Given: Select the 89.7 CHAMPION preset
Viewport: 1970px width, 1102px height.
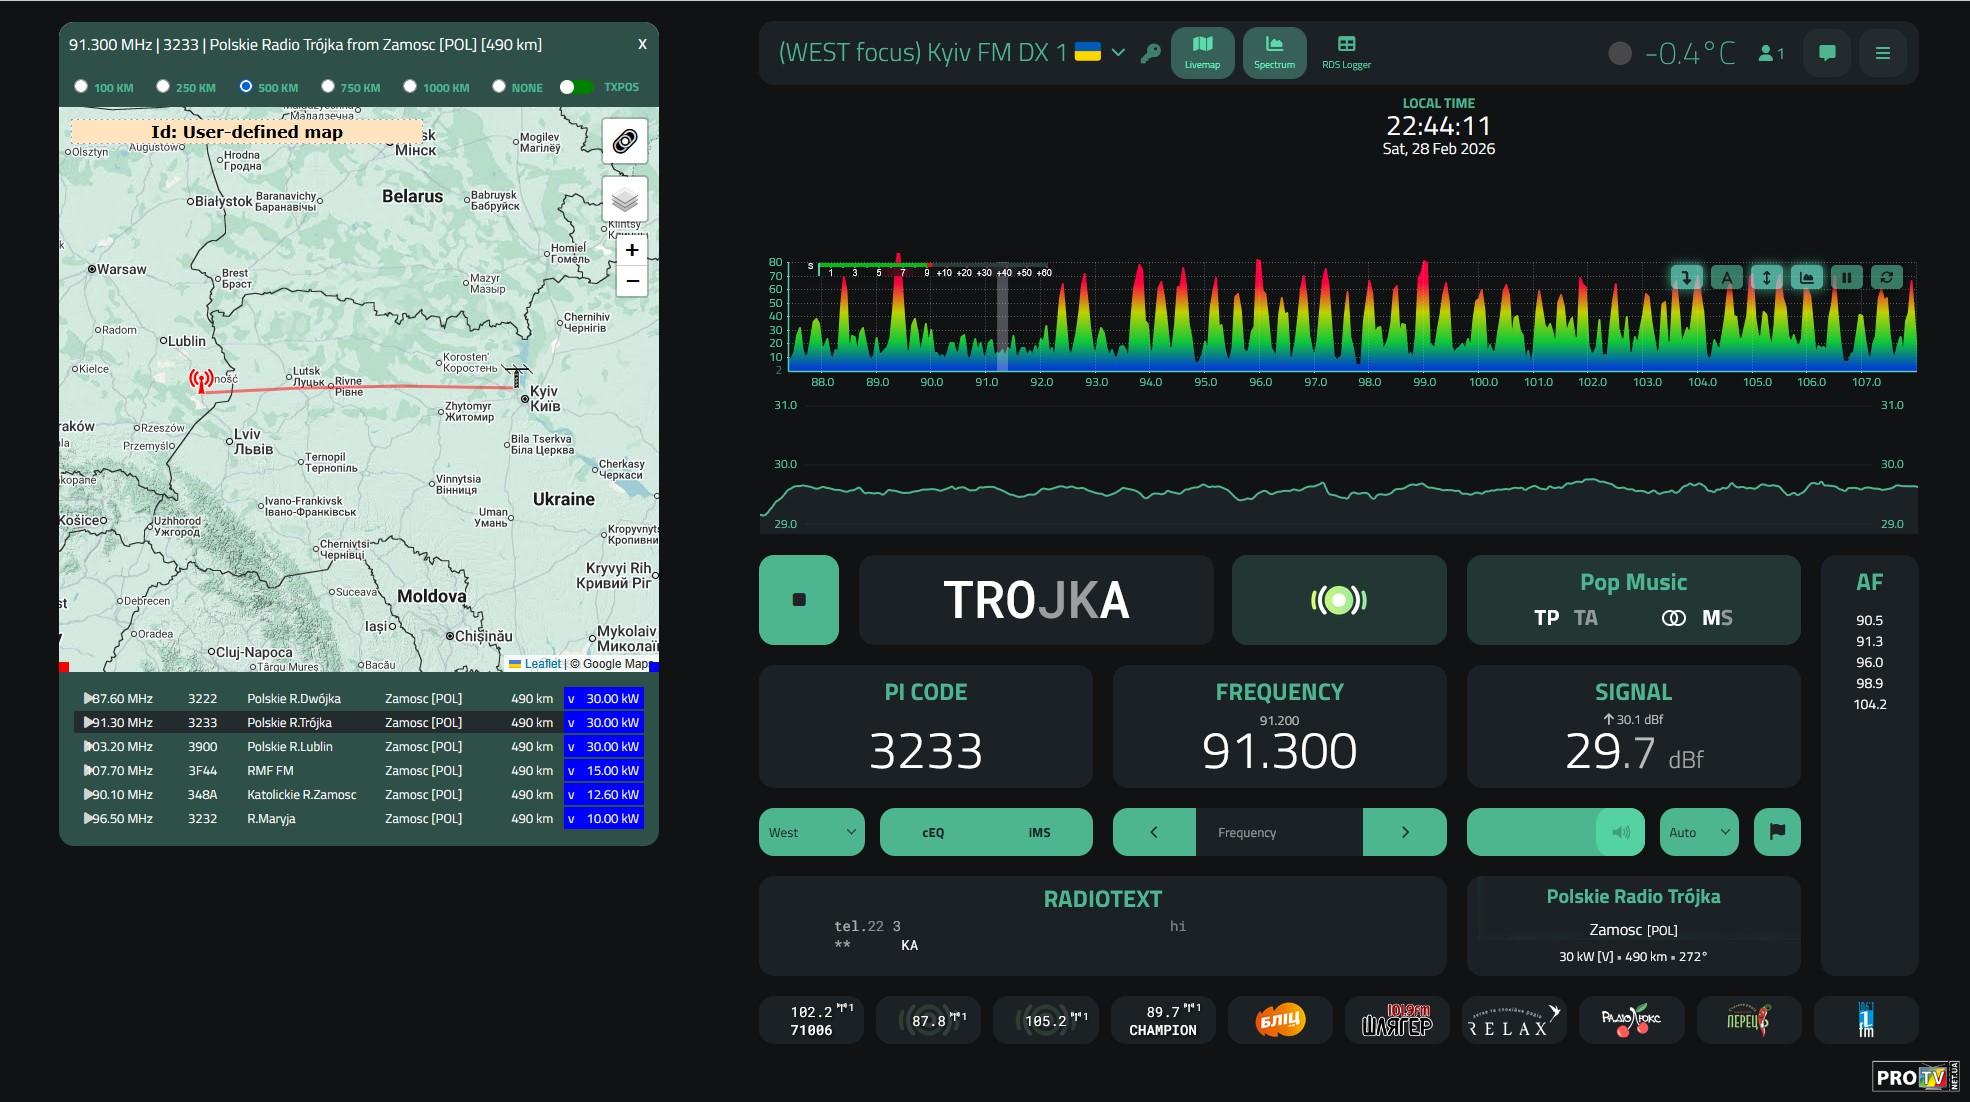Looking at the screenshot, I should pos(1163,1020).
